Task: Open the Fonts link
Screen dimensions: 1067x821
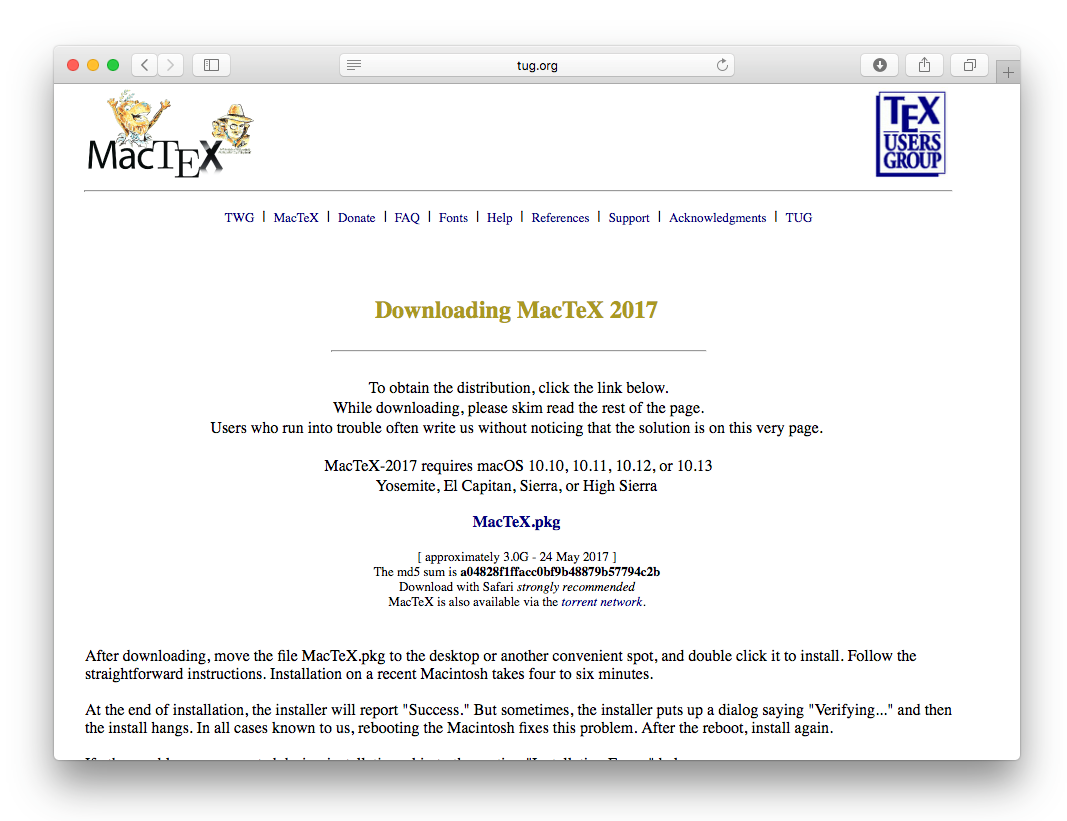Action: pos(453,218)
